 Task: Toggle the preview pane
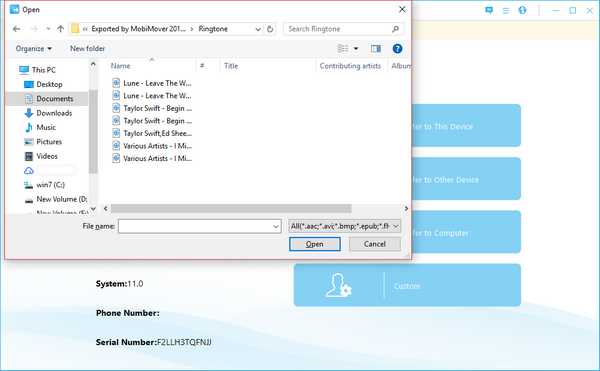point(376,49)
